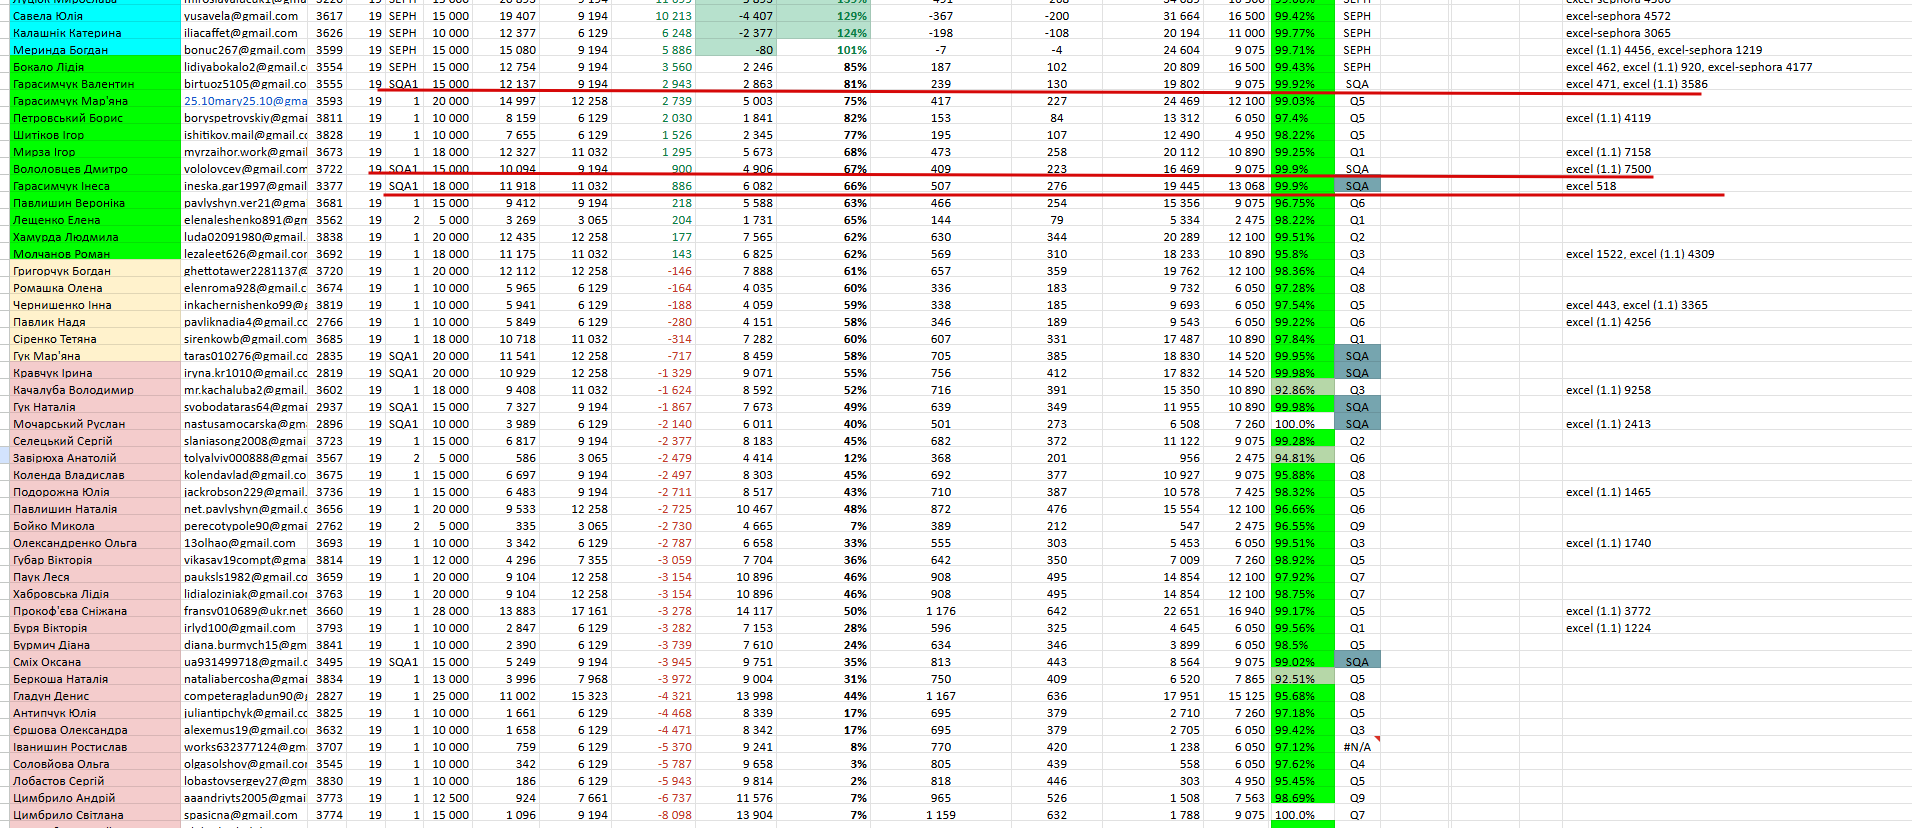Select the name cell Цимбрило Андрій
The width and height of the screenshot is (1912, 828).
pos(96,798)
